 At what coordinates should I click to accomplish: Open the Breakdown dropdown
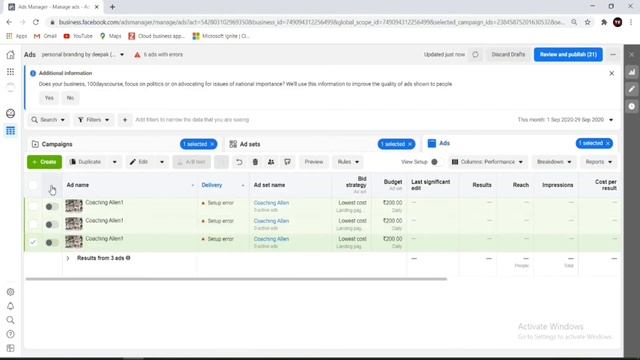pos(554,162)
